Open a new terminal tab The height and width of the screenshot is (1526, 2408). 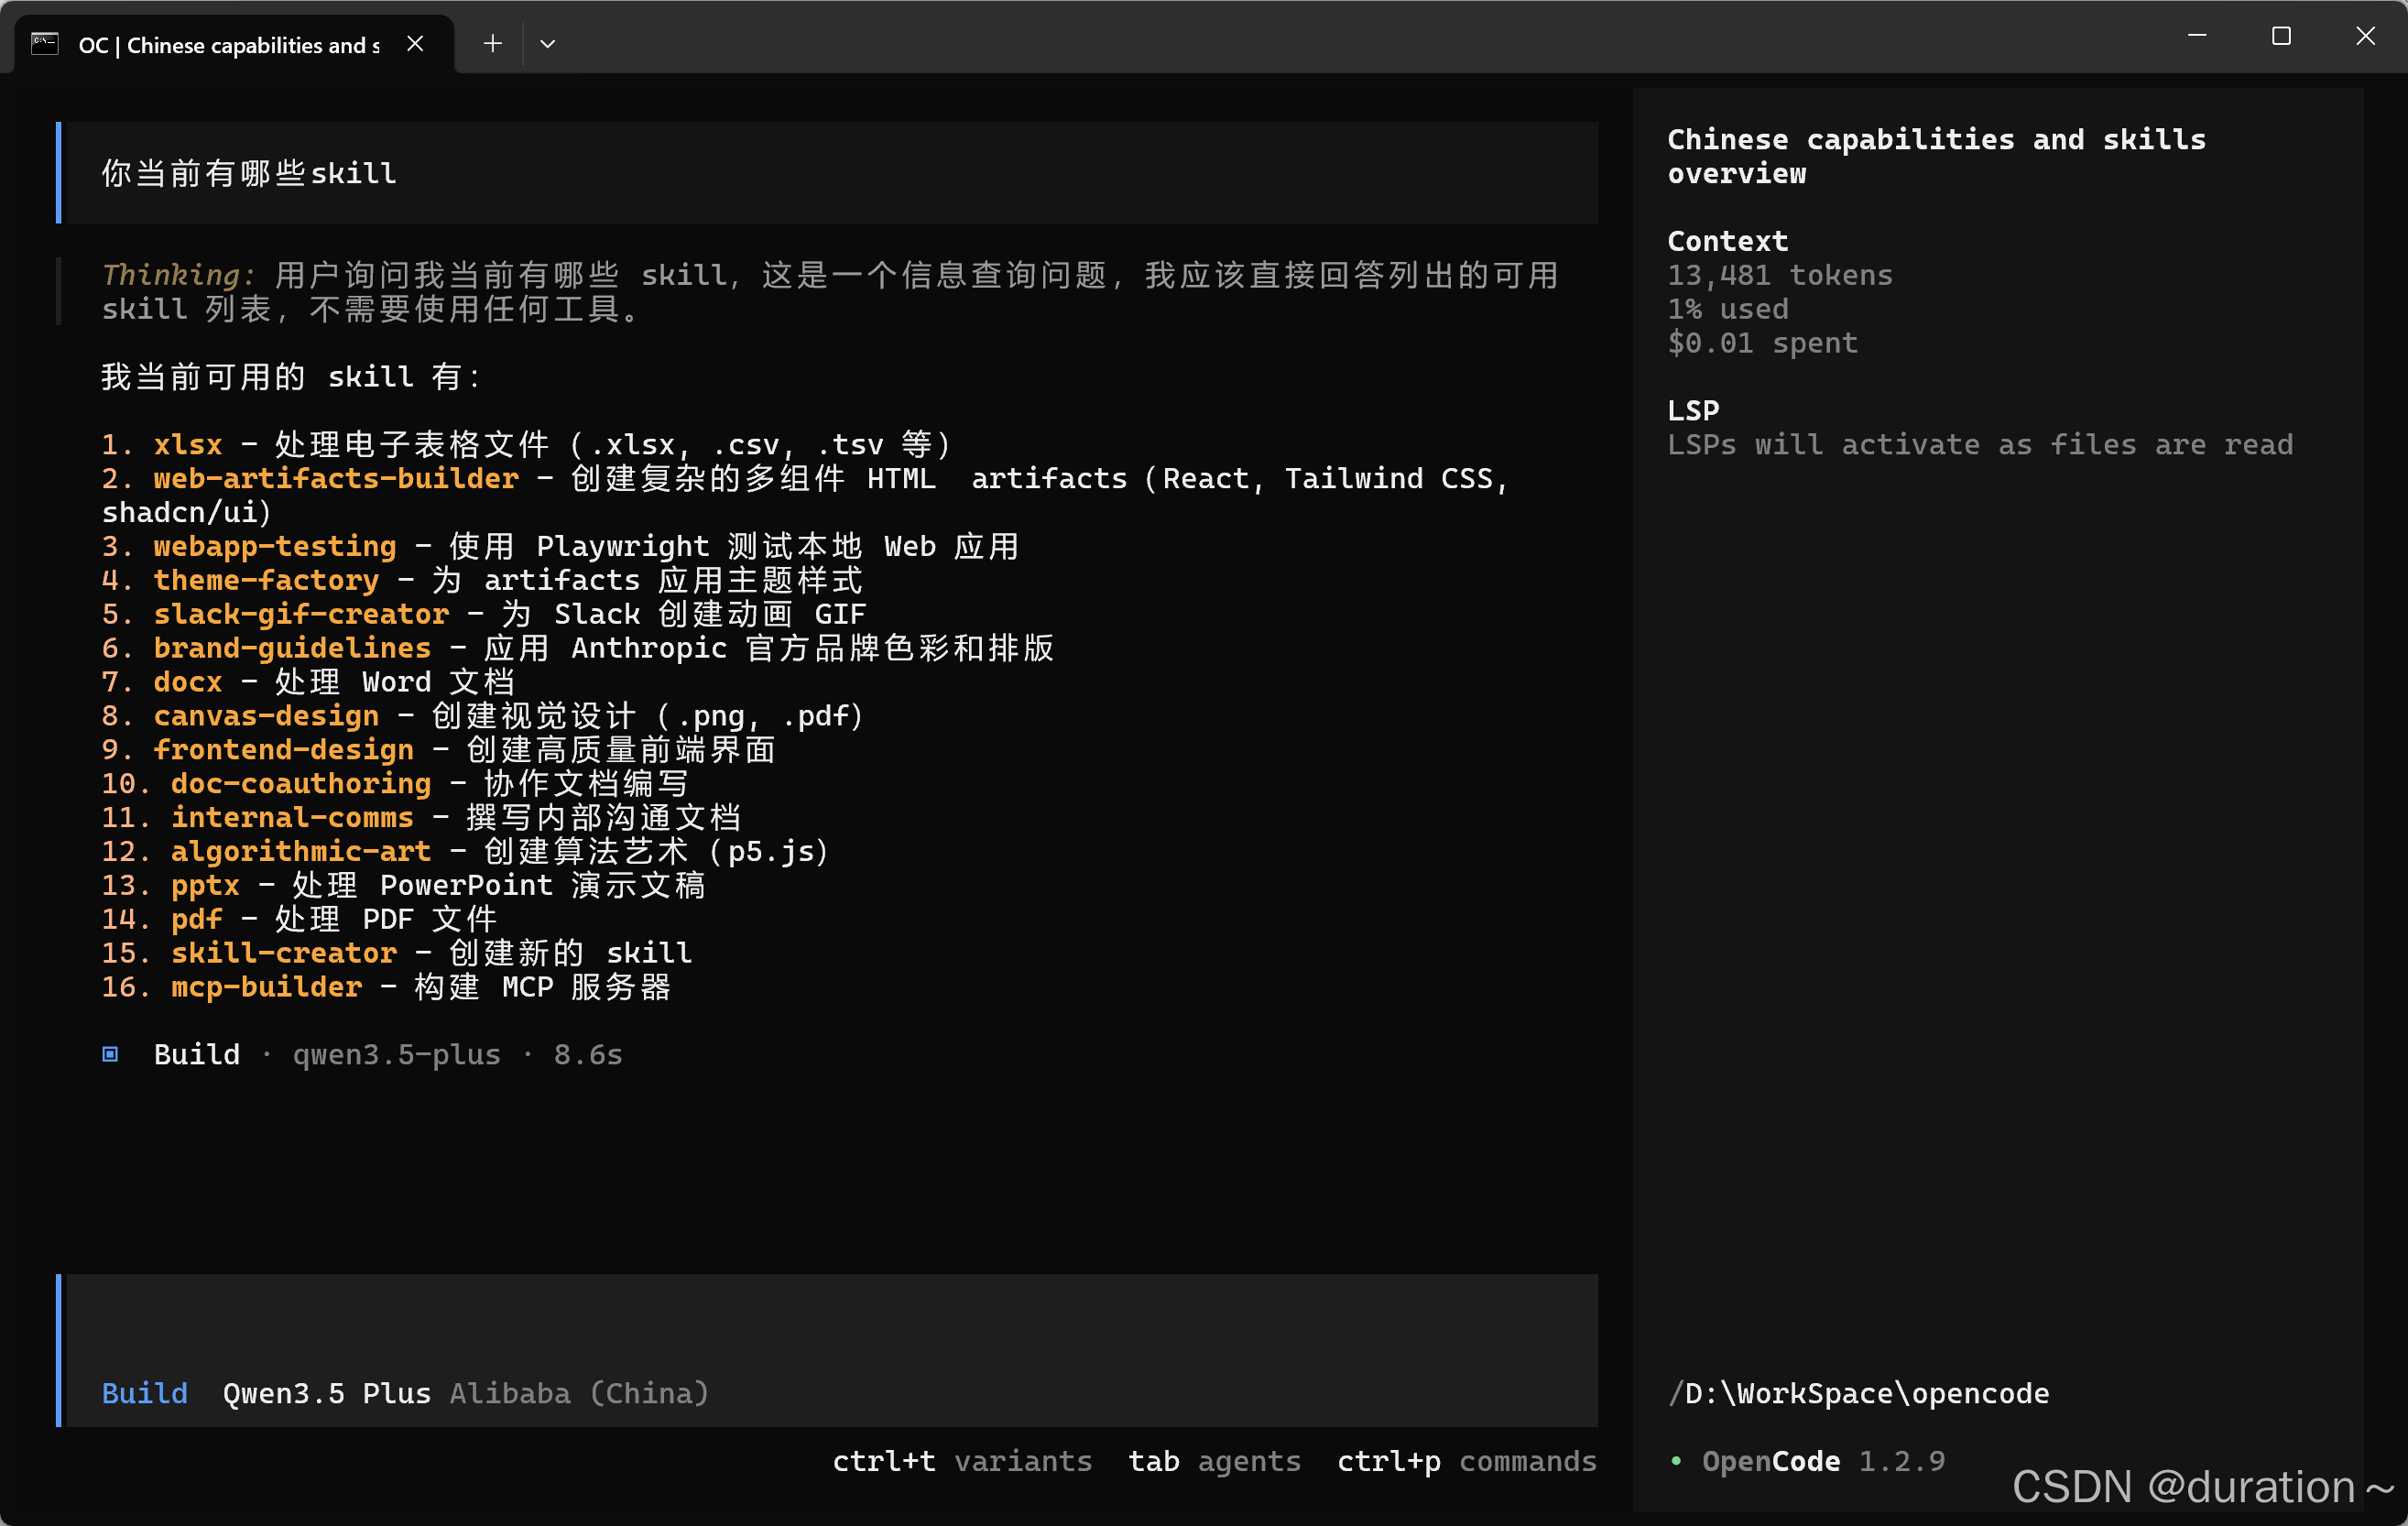coord(492,43)
